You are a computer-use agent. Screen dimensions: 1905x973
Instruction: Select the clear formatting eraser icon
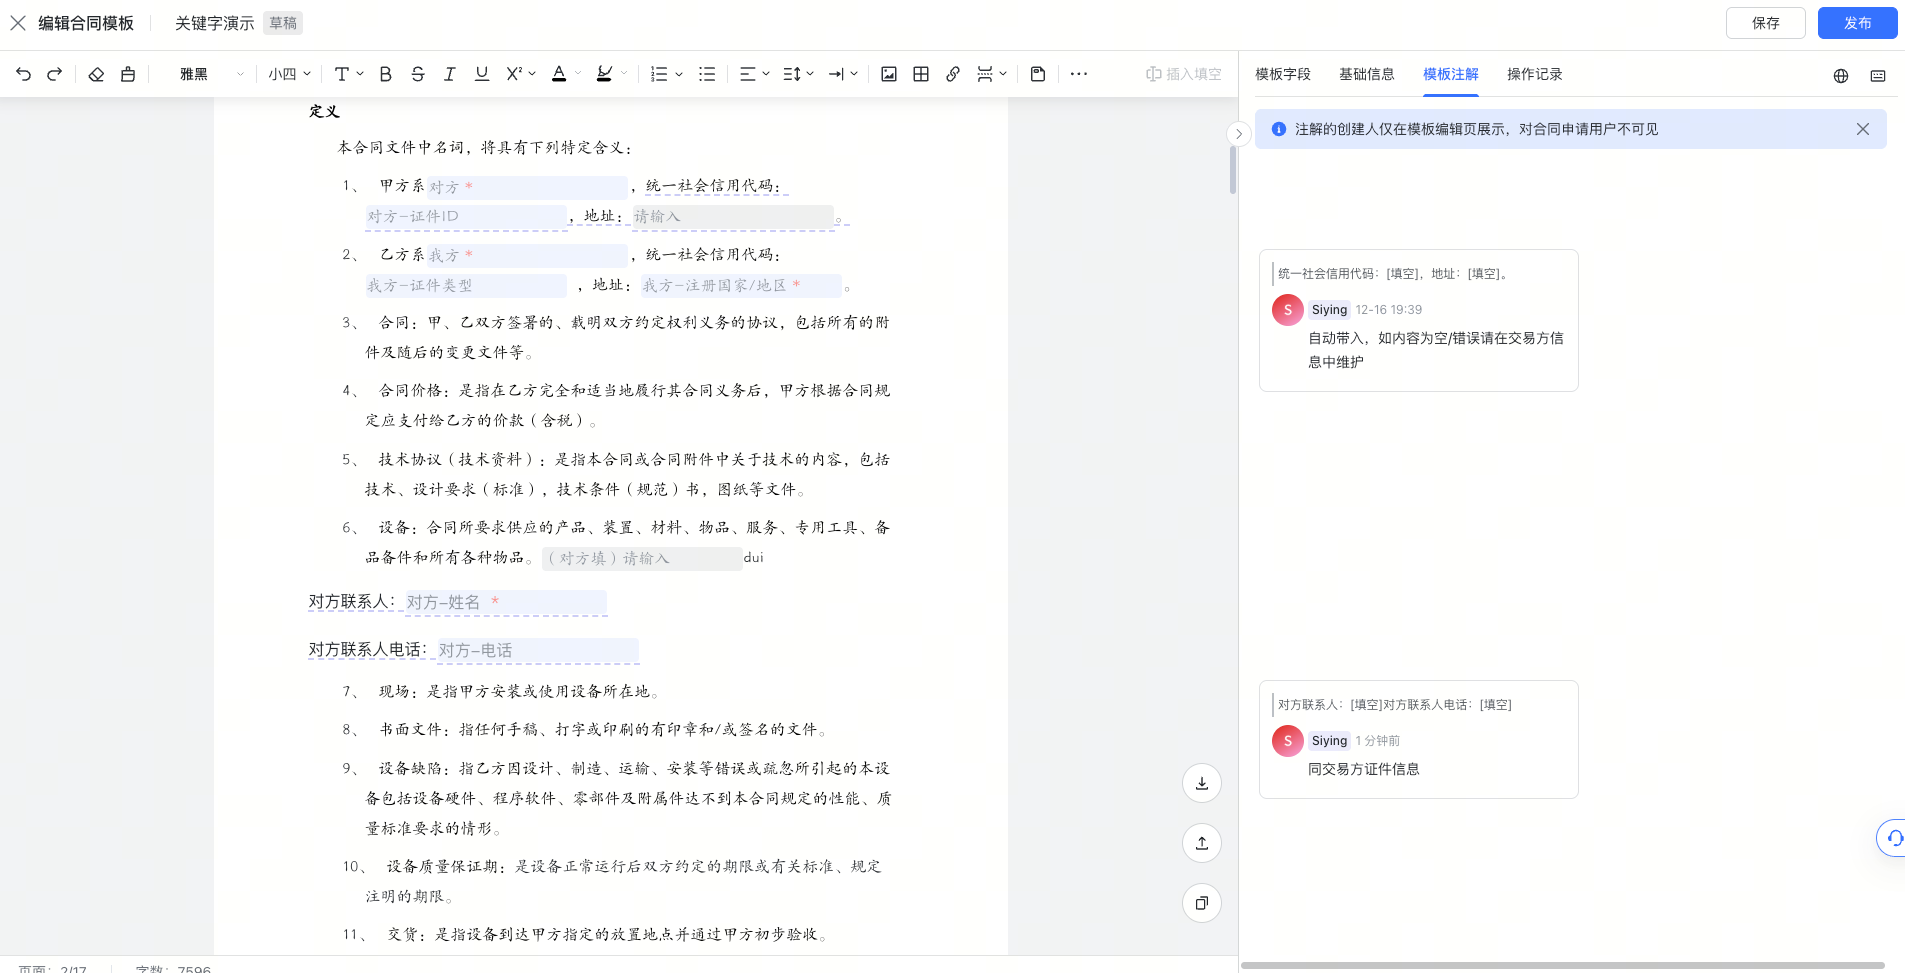(96, 73)
